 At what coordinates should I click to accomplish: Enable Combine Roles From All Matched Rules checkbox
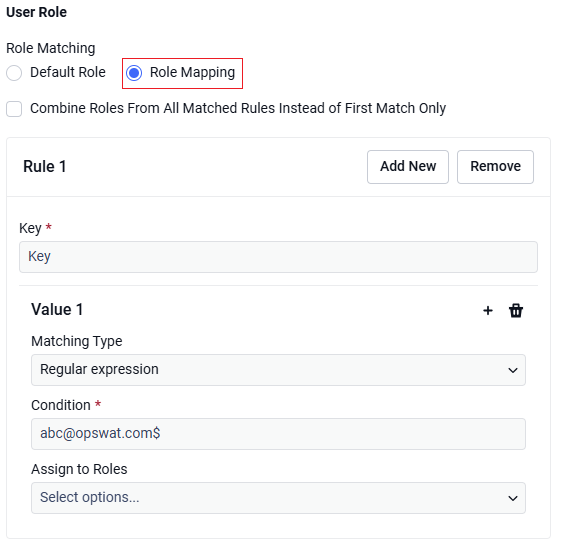click(x=14, y=109)
